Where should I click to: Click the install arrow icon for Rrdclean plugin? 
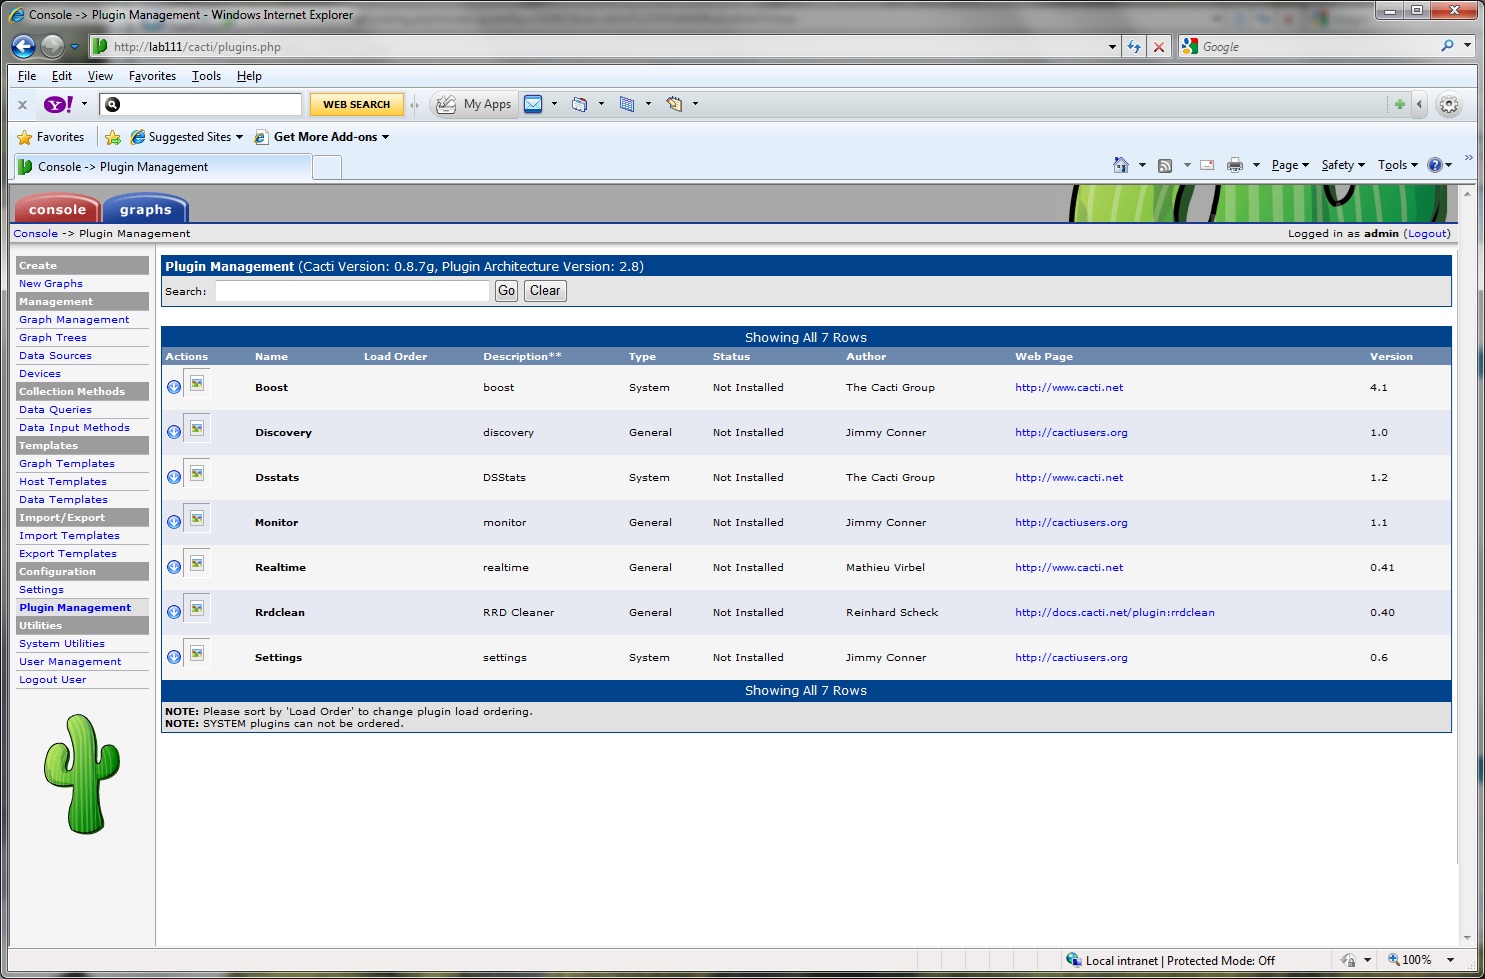(x=174, y=612)
